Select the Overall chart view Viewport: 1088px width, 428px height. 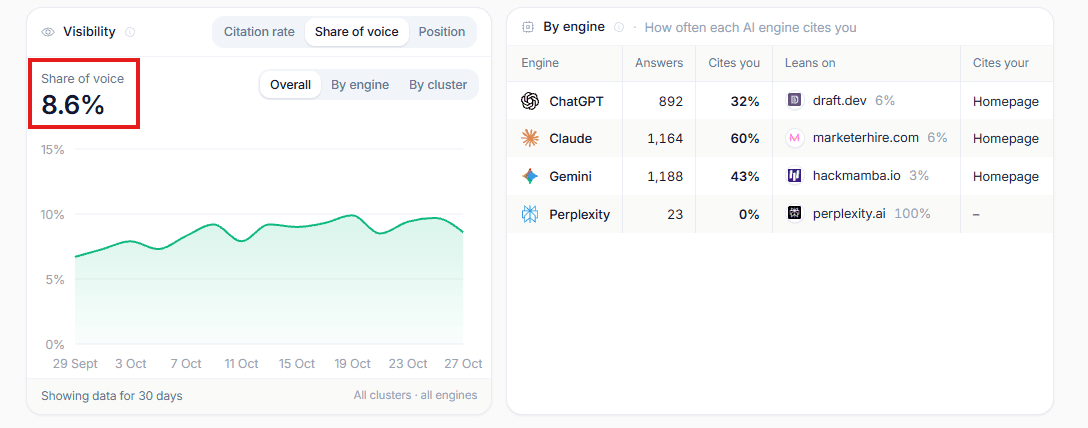click(x=290, y=85)
